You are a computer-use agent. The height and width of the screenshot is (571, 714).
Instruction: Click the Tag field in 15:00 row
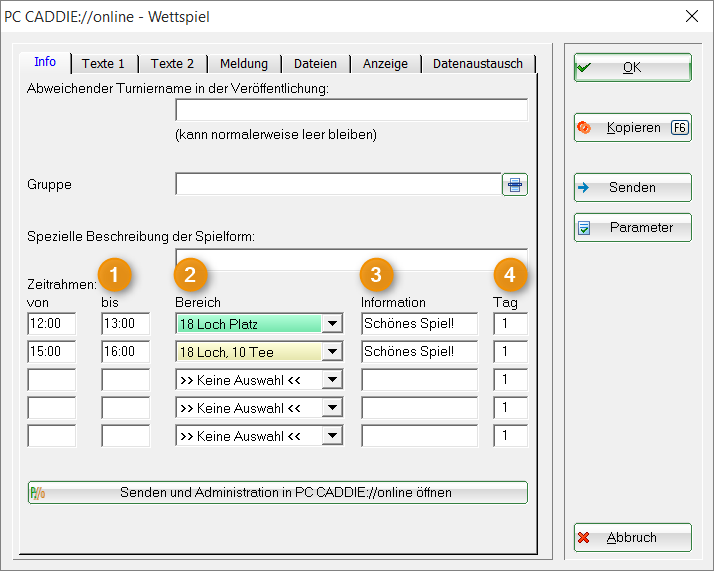[510, 352]
